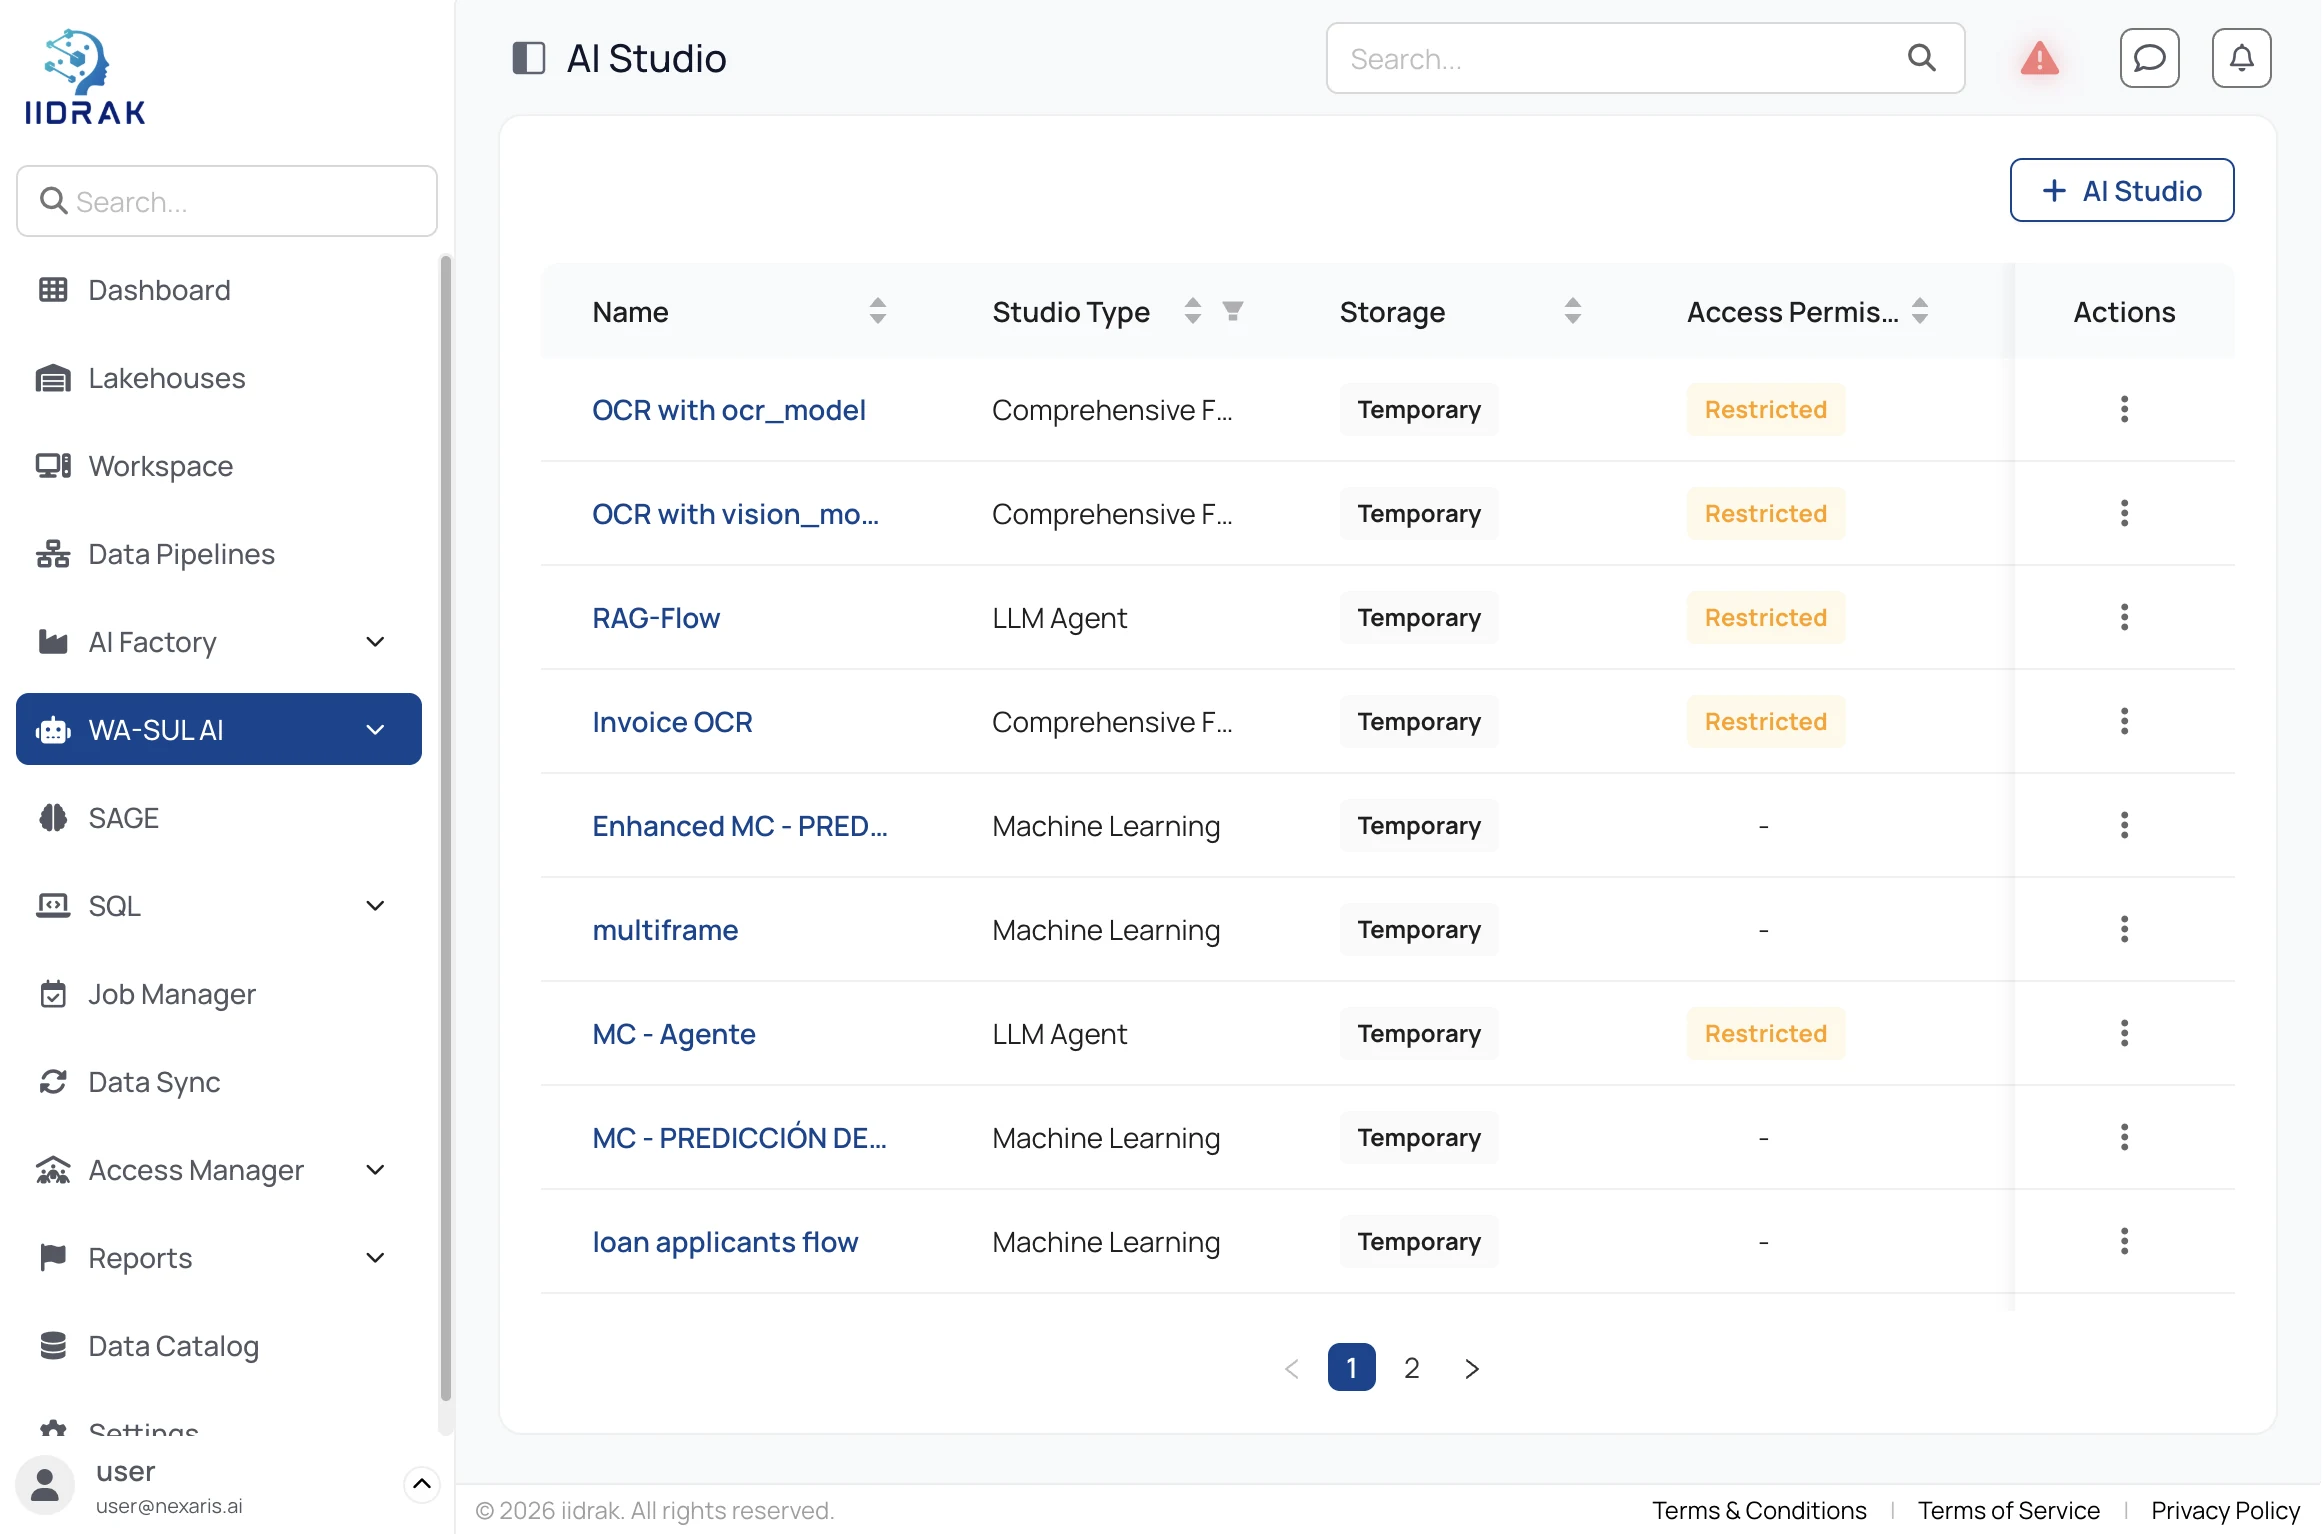Sort table by Storage column arrows

(1572, 311)
